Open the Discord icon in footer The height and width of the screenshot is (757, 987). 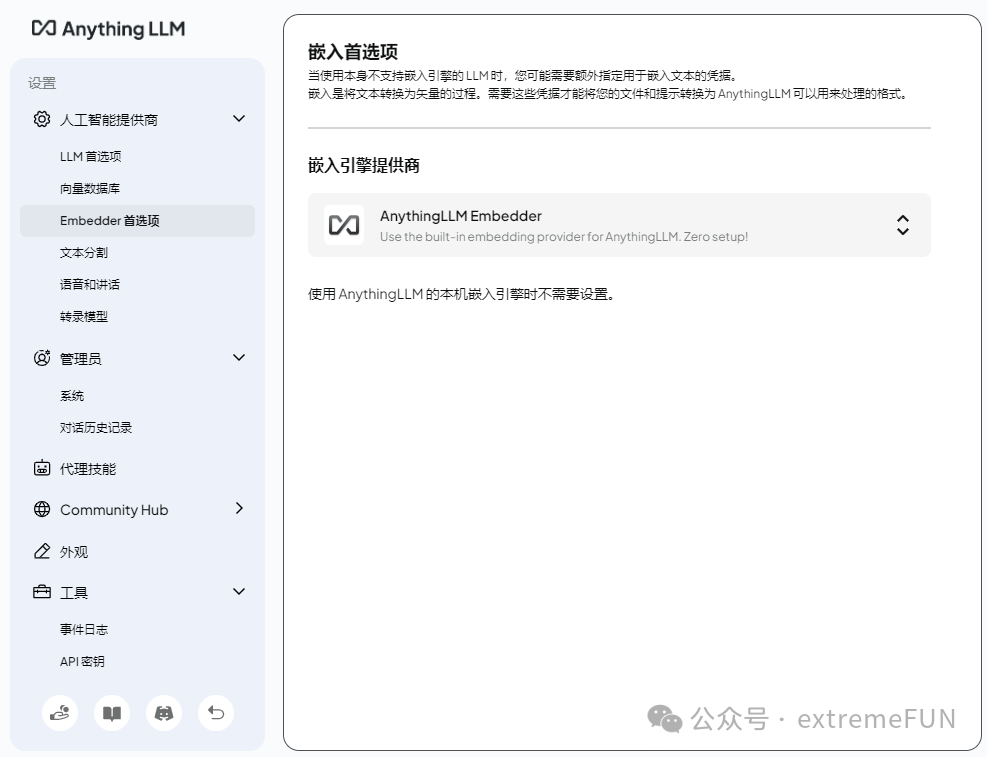coord(164,713)
